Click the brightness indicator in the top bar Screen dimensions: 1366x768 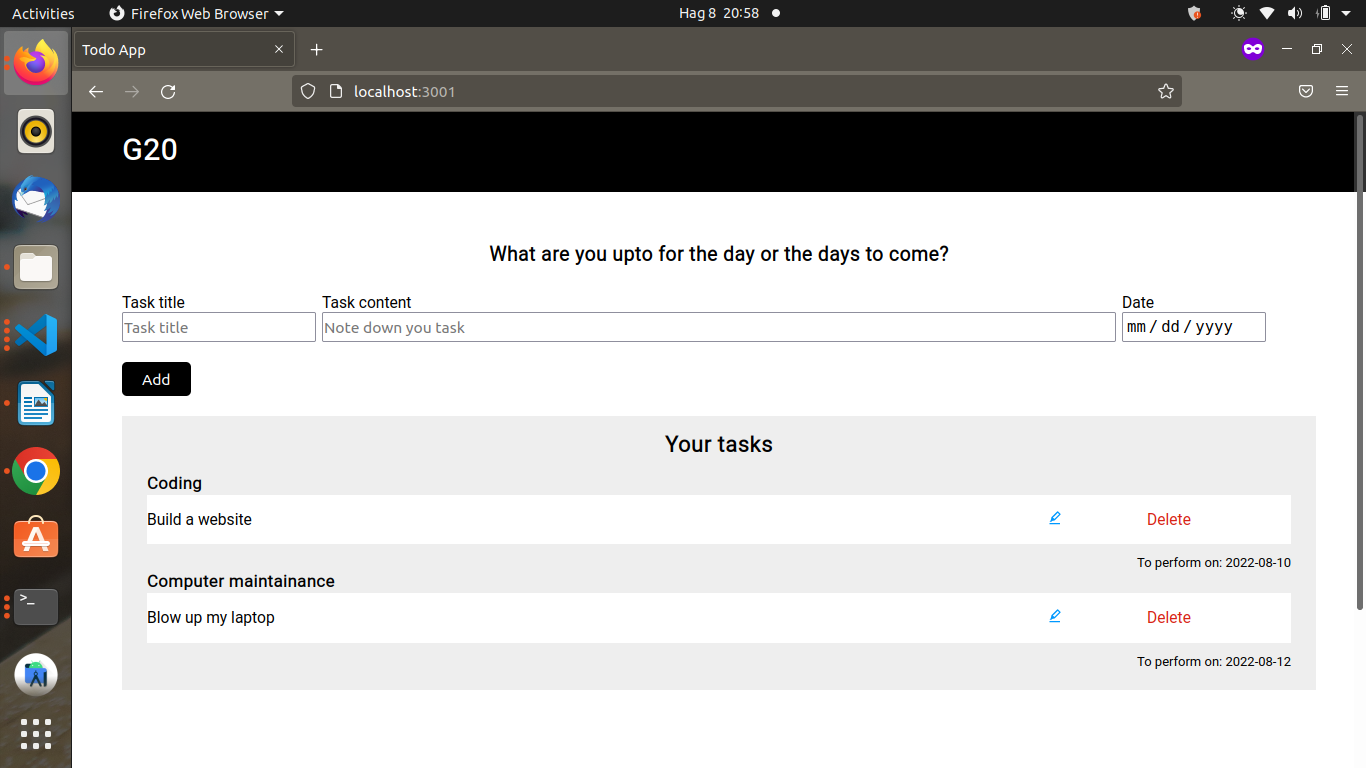pos(1239,14)
